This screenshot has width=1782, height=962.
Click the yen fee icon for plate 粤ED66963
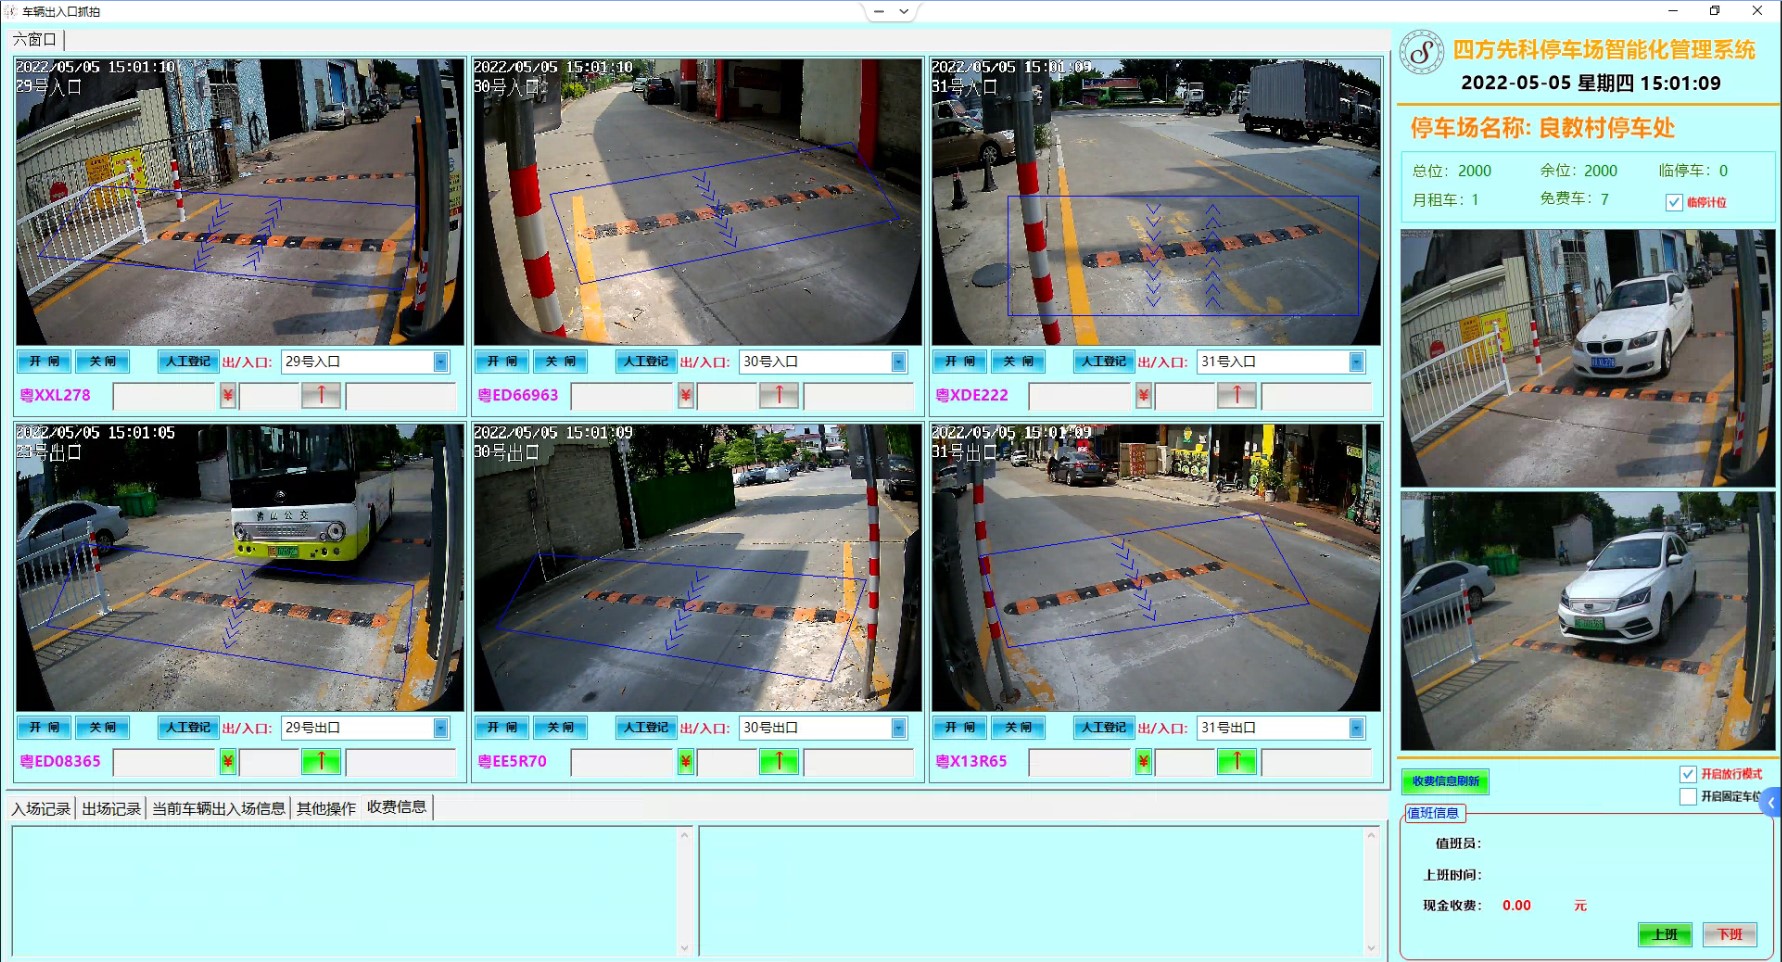(685, 396)
